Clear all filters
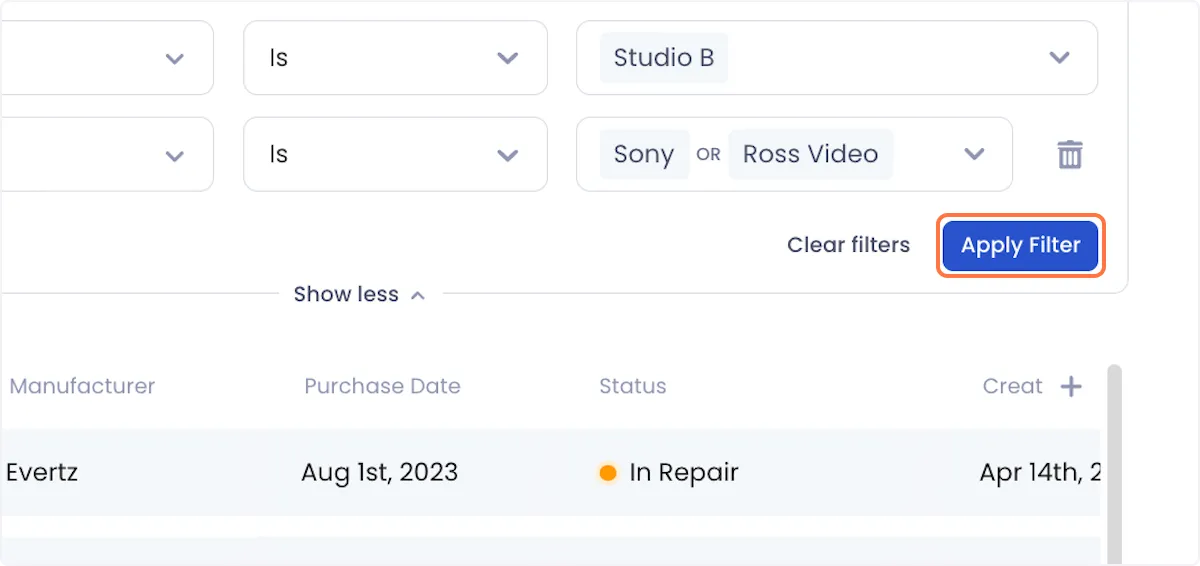The height and width of the screenshot is (566, 1200). 848,245
